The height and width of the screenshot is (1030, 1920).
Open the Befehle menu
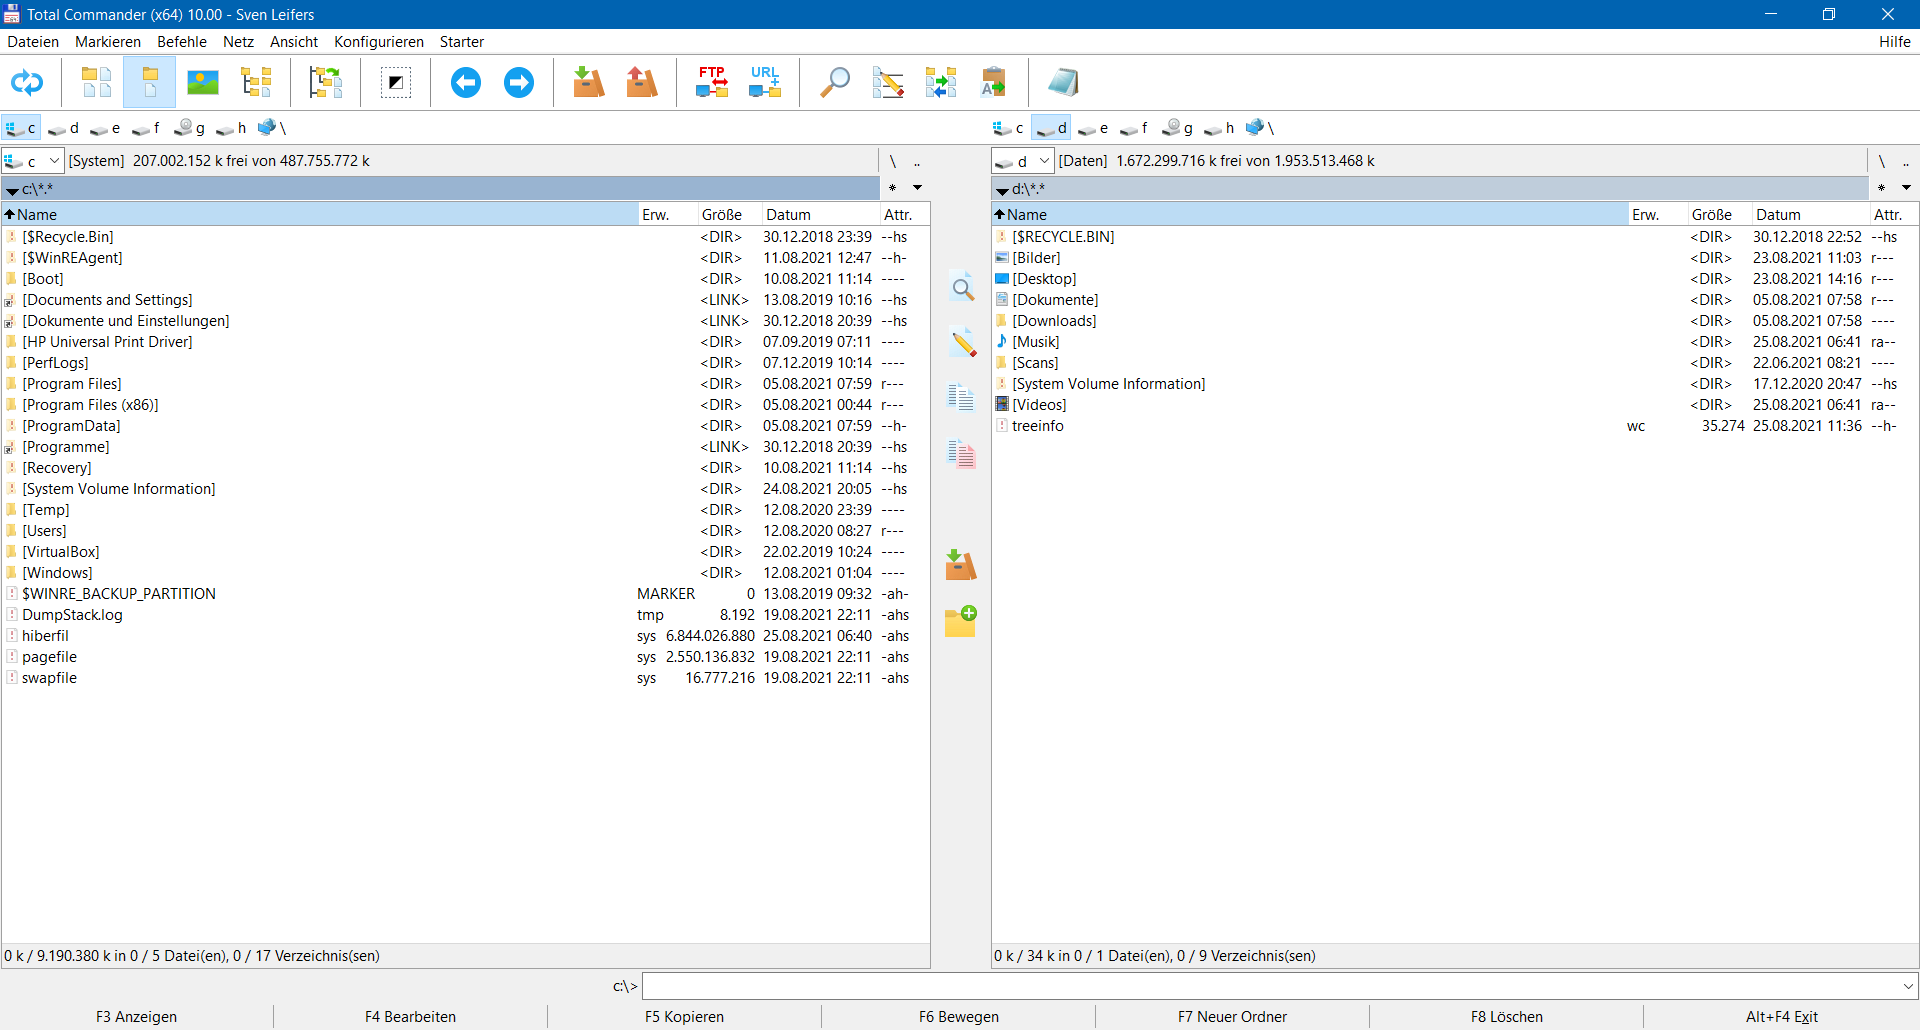182,42
